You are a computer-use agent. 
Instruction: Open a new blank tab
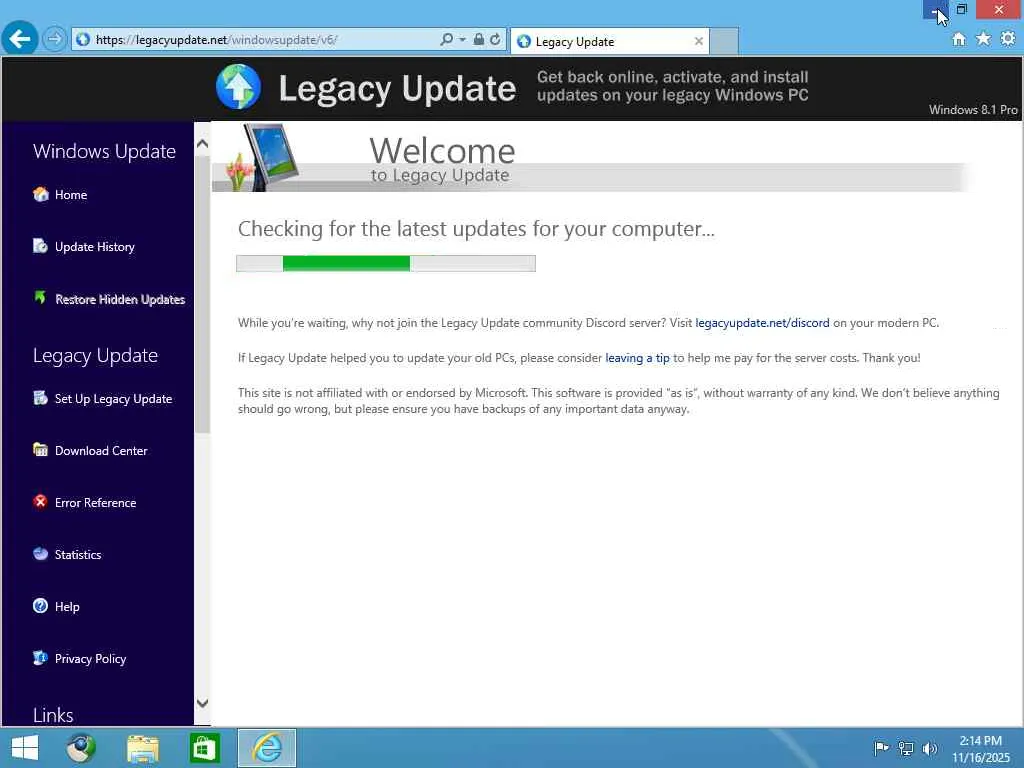pos(724,42)
